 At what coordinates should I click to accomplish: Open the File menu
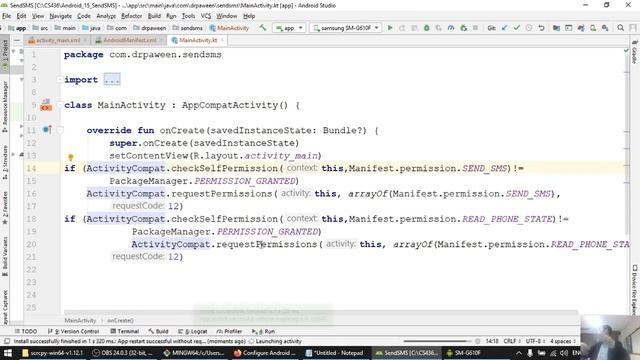click(x=7, y=16)
